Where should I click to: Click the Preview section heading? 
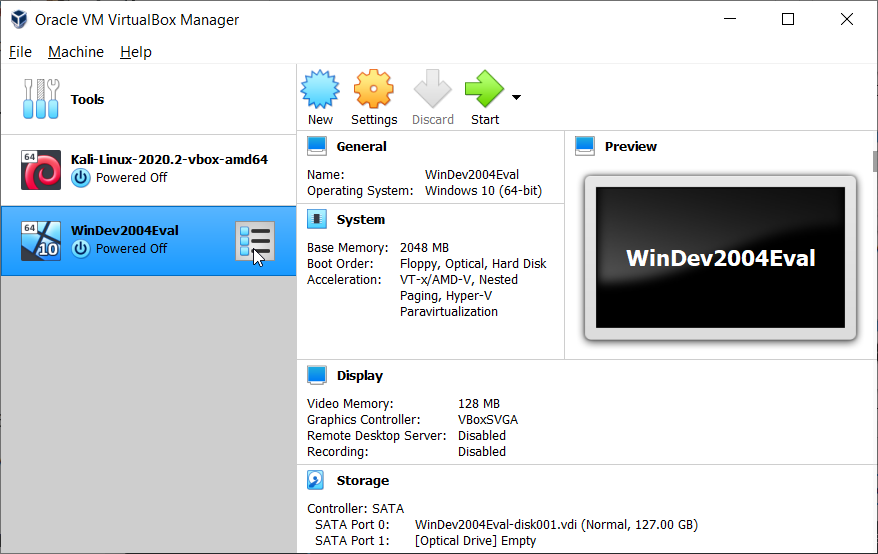coord(631,147)
